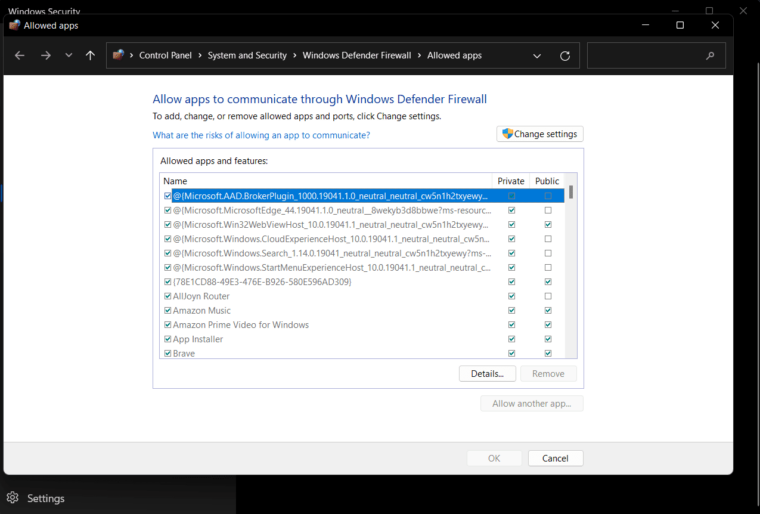760x514 pixels.
Task: Expand chevron after Control Panel breadcrumb
Action: (x=200, y=56)
